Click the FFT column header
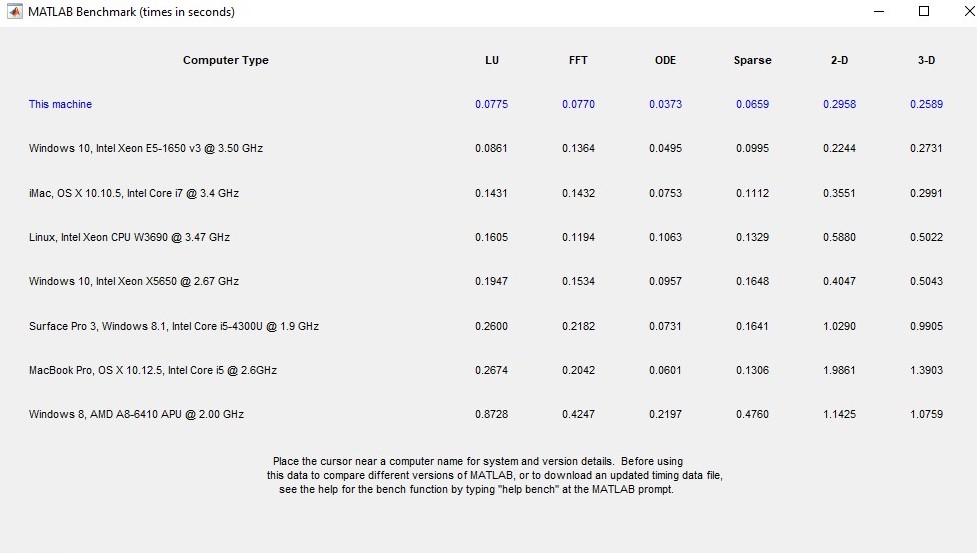977x553 pixels. [578, 60]
